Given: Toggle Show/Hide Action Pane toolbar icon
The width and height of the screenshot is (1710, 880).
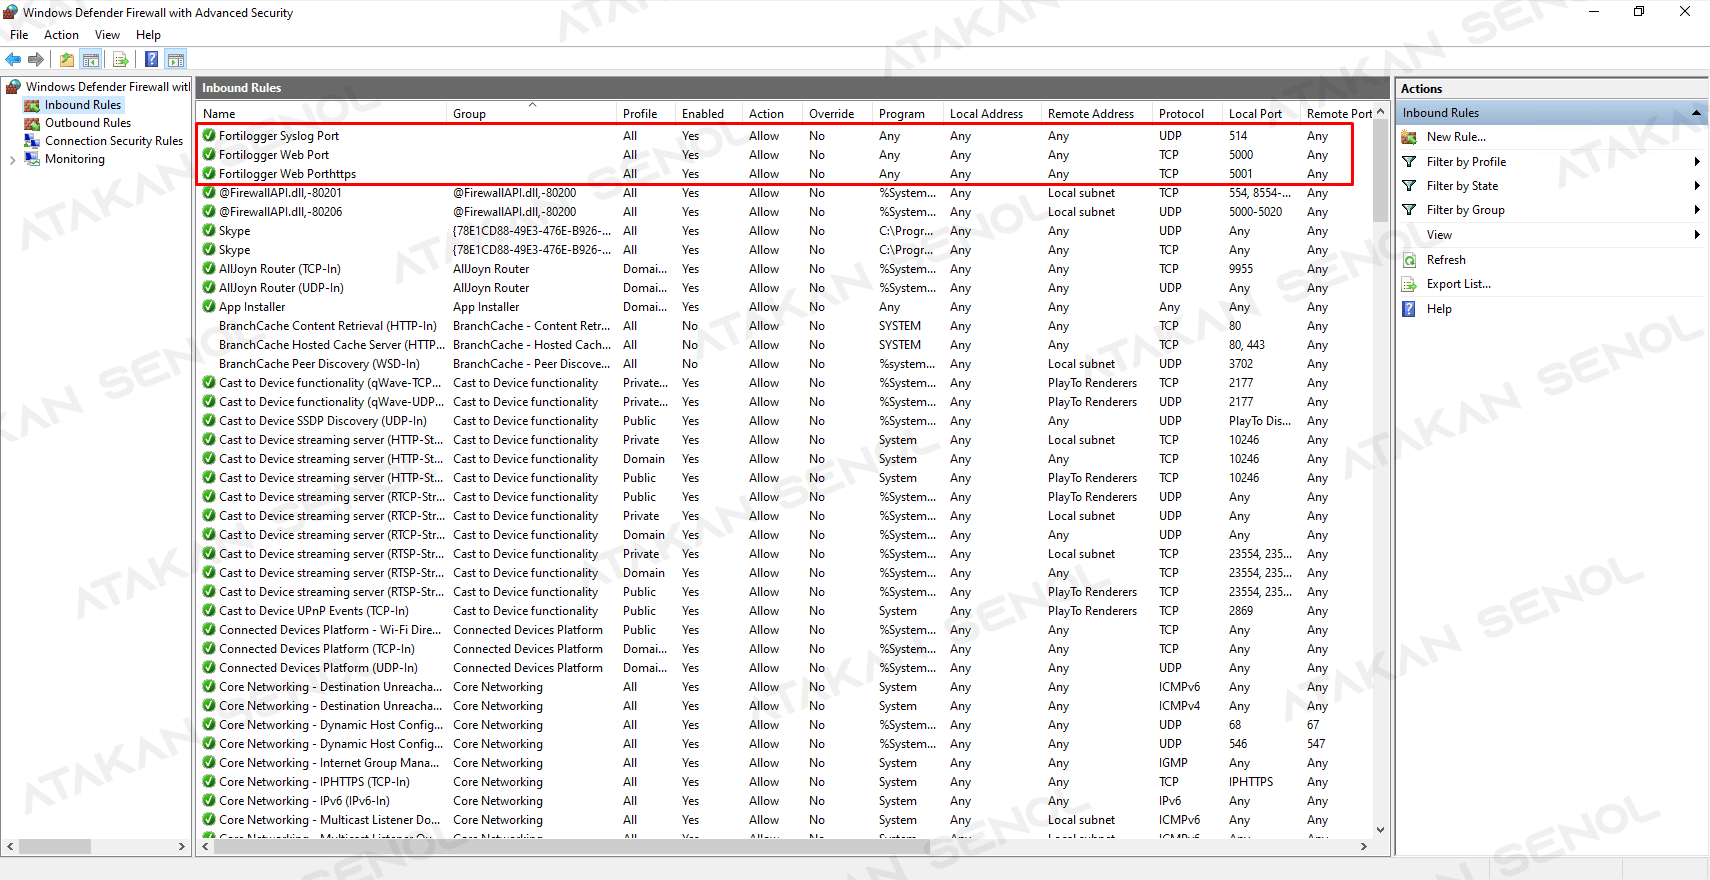Looking at the screenshot, I should pyautogui.click(x=176, y=59).
